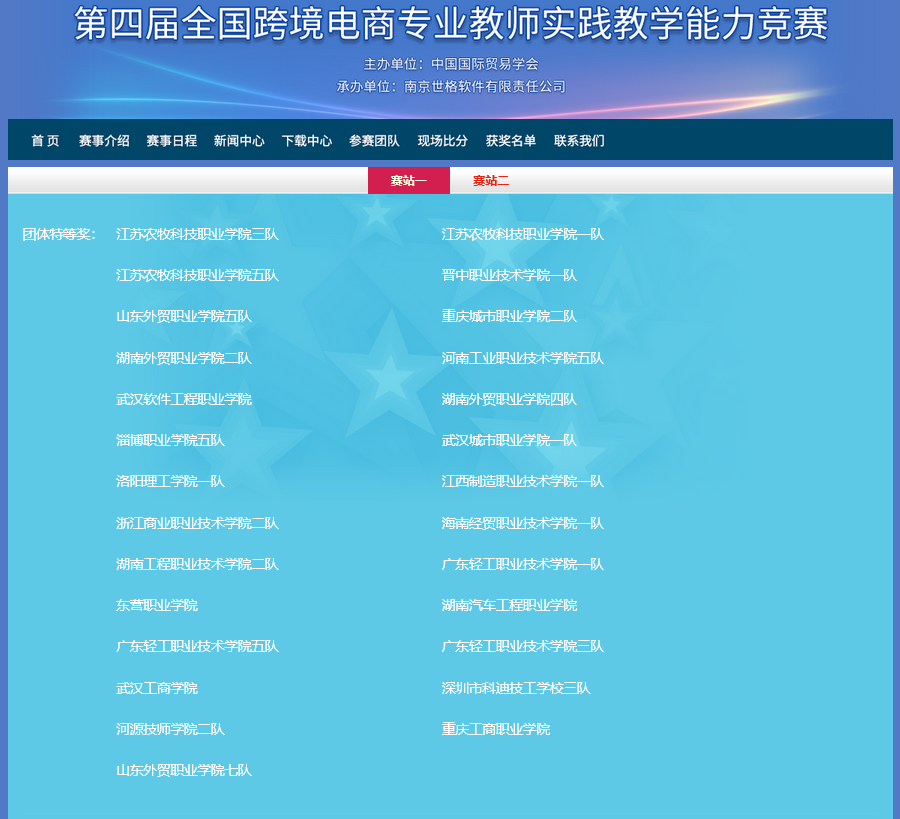900x819 pixels.
Task: Click 现场比分 in the navigation bar
Action: tap(442, 141)
